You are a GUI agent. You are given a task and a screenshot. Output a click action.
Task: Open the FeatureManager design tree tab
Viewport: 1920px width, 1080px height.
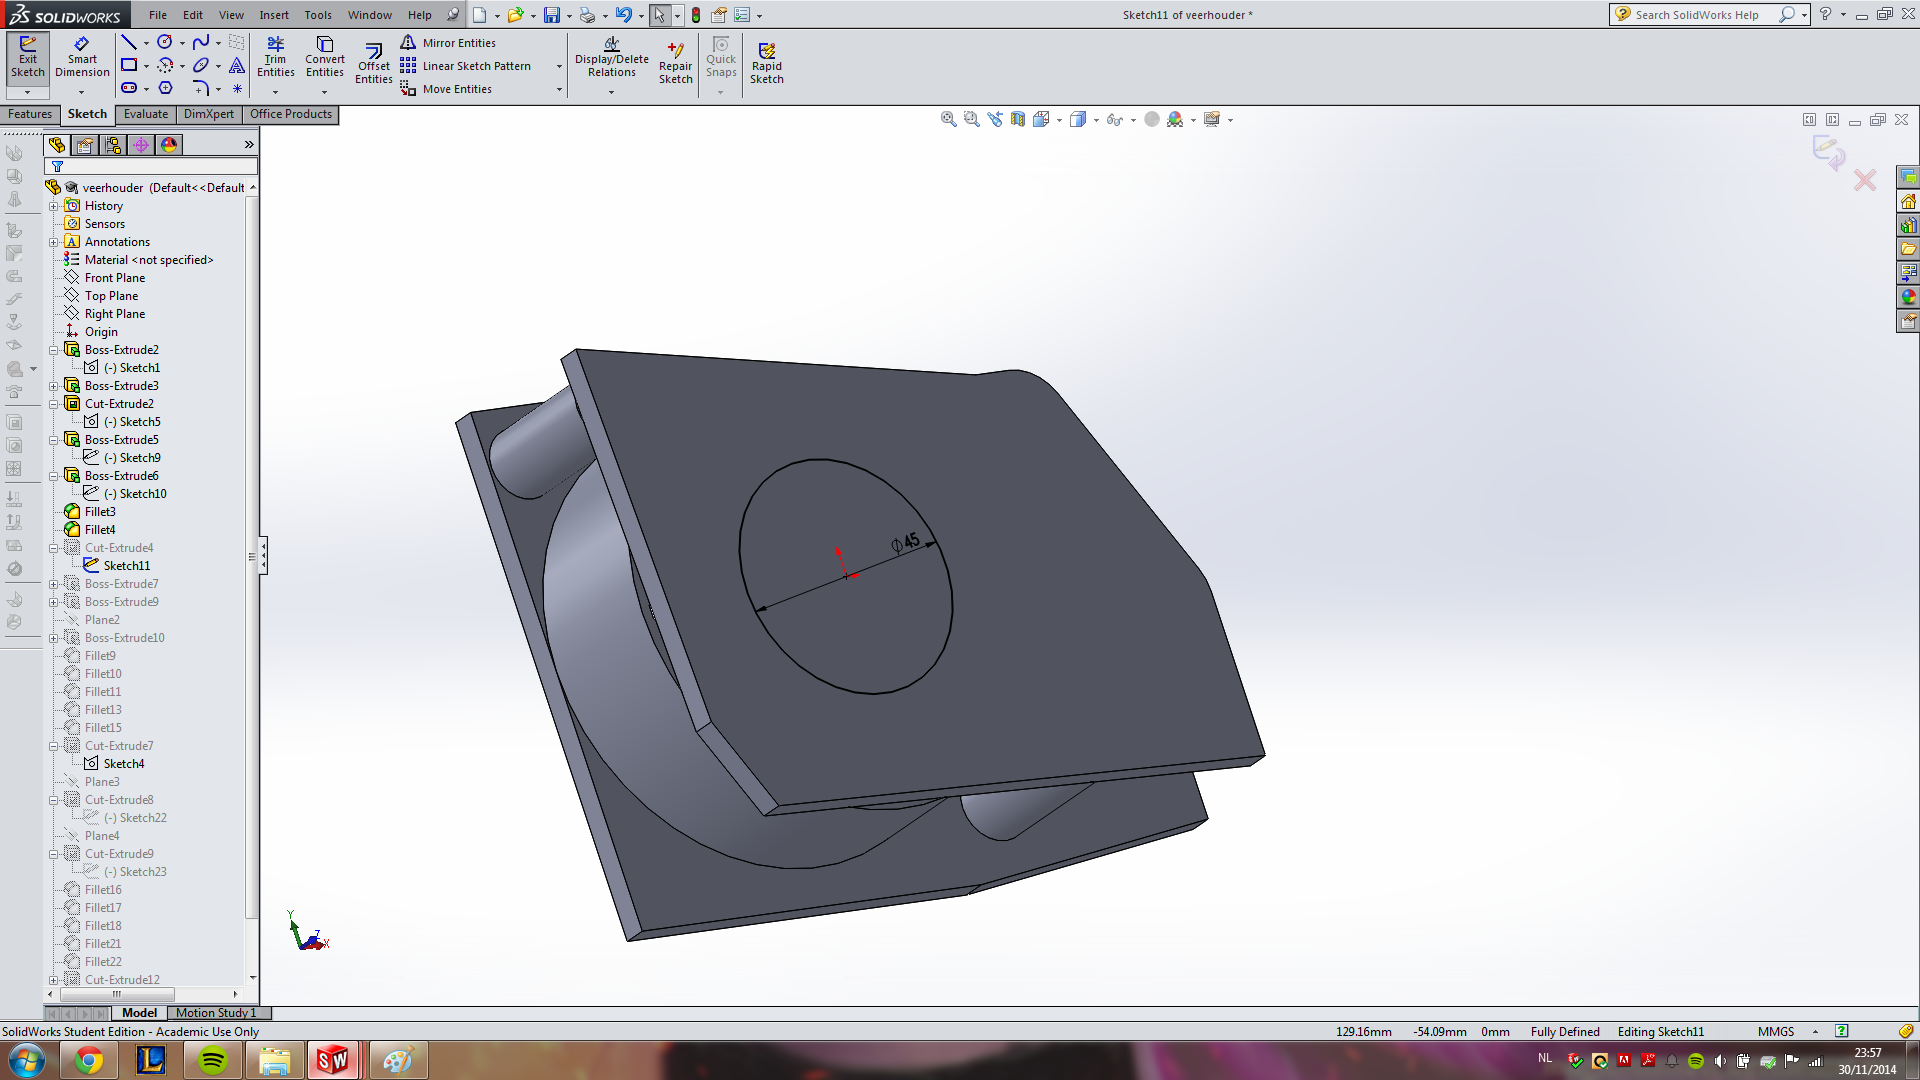(x=57, y=145)
